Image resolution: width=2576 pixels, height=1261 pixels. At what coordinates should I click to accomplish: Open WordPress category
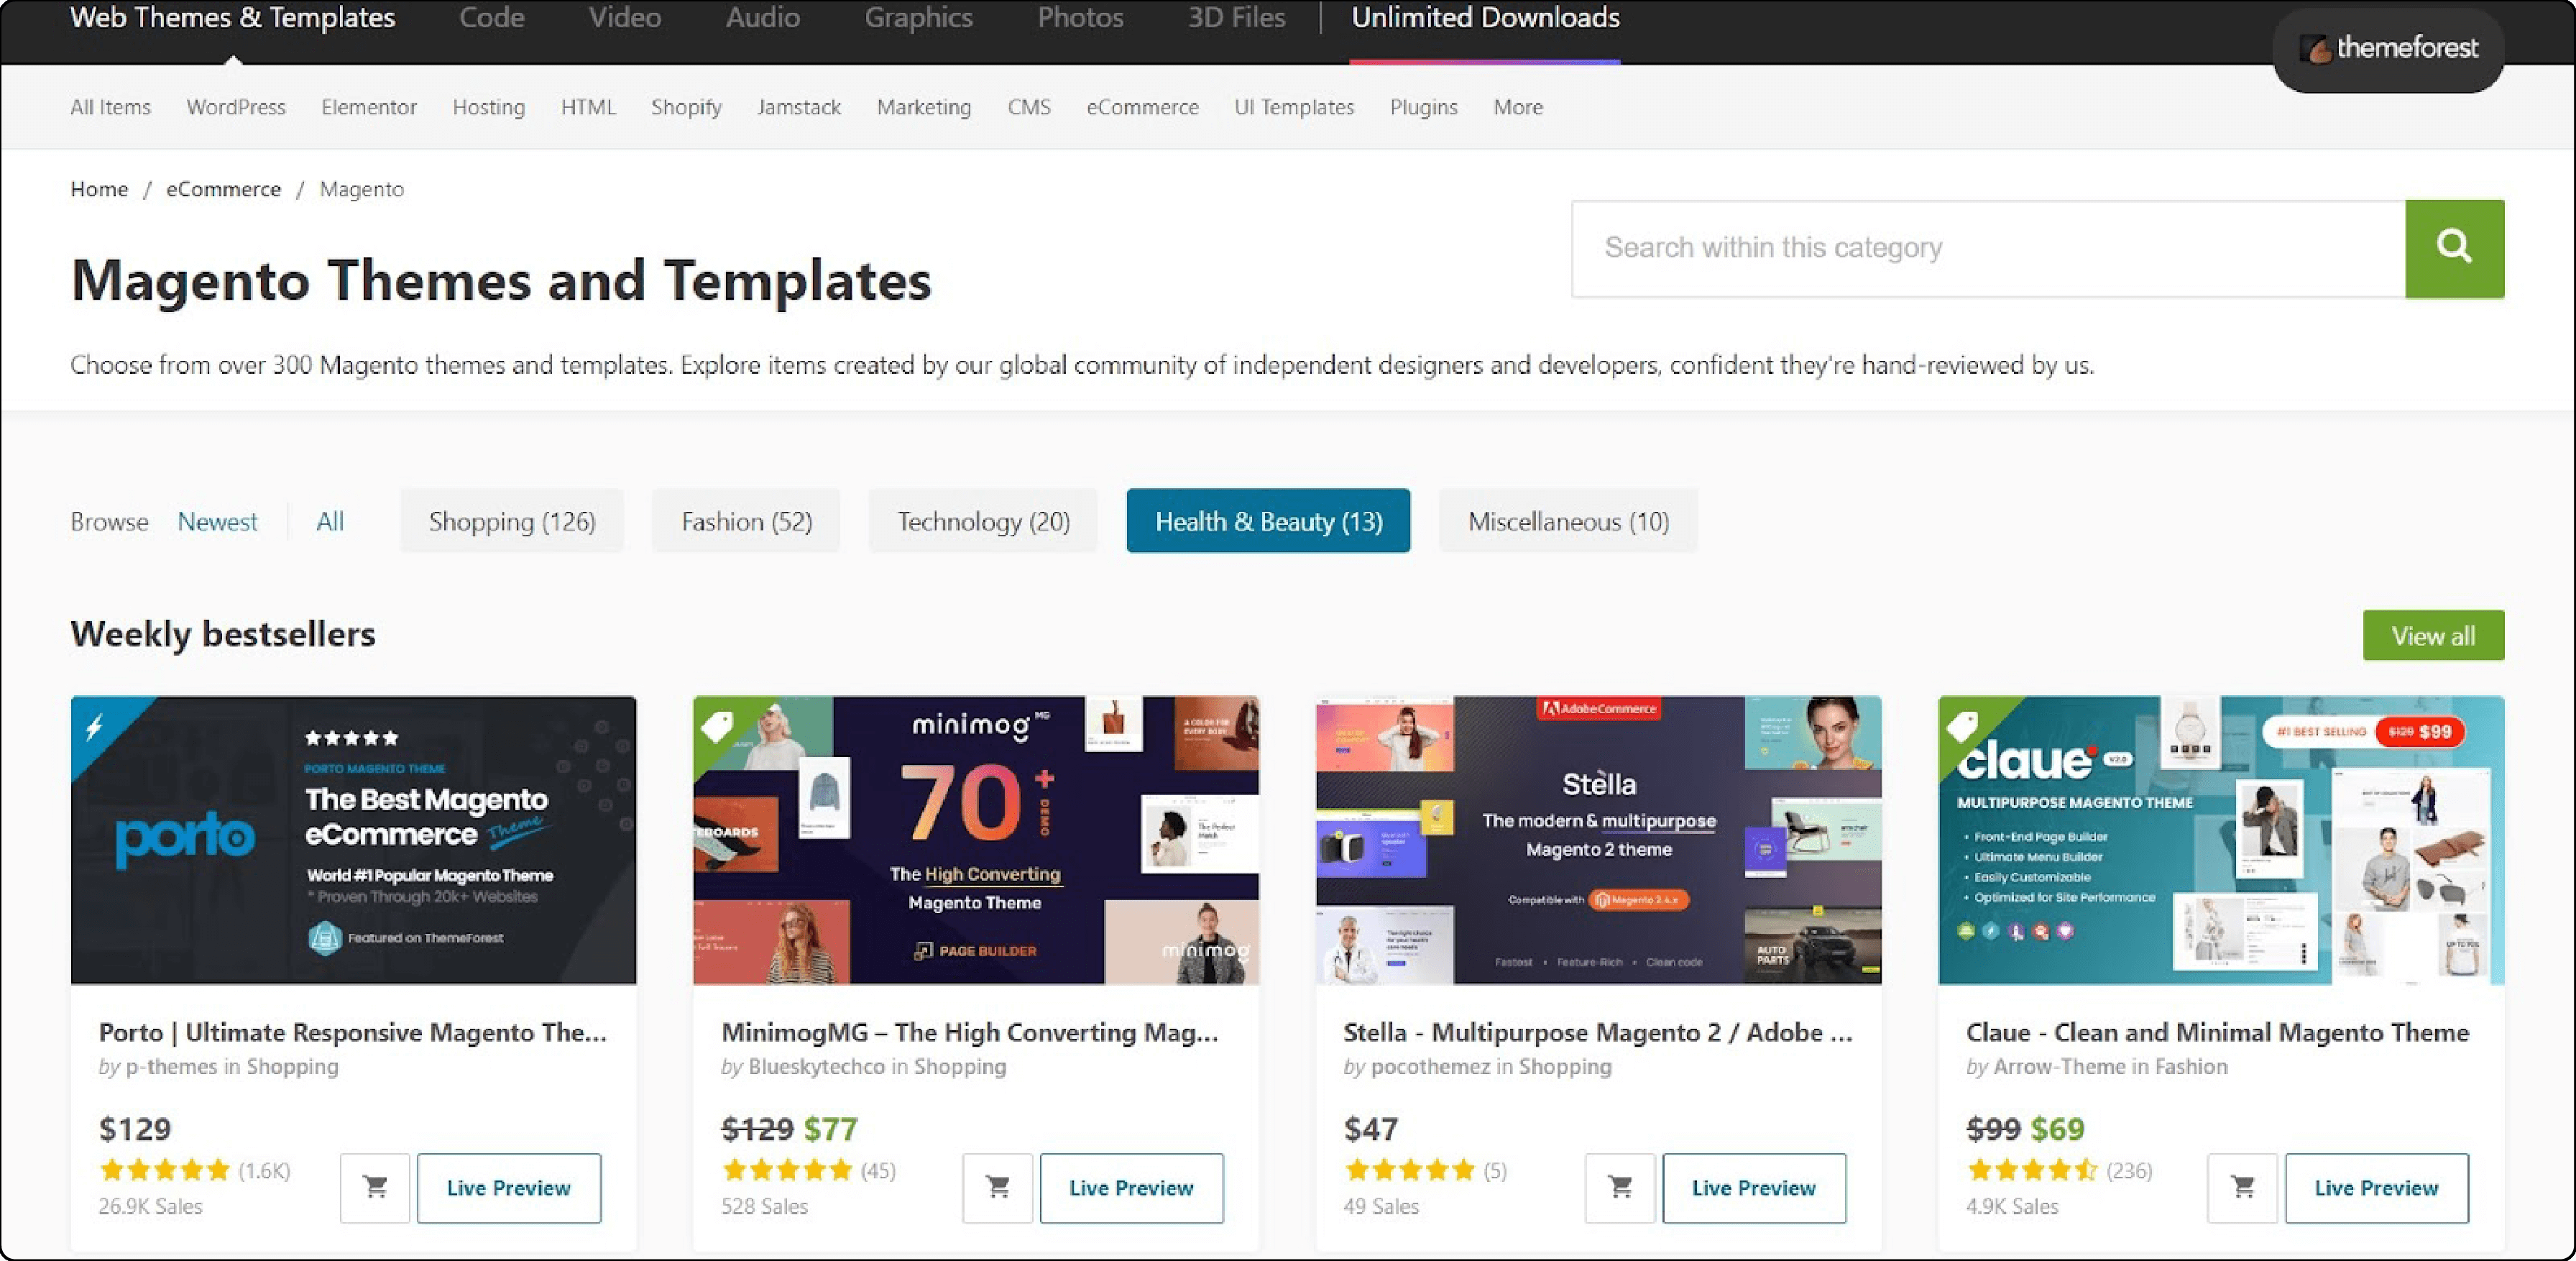[236, 107]
